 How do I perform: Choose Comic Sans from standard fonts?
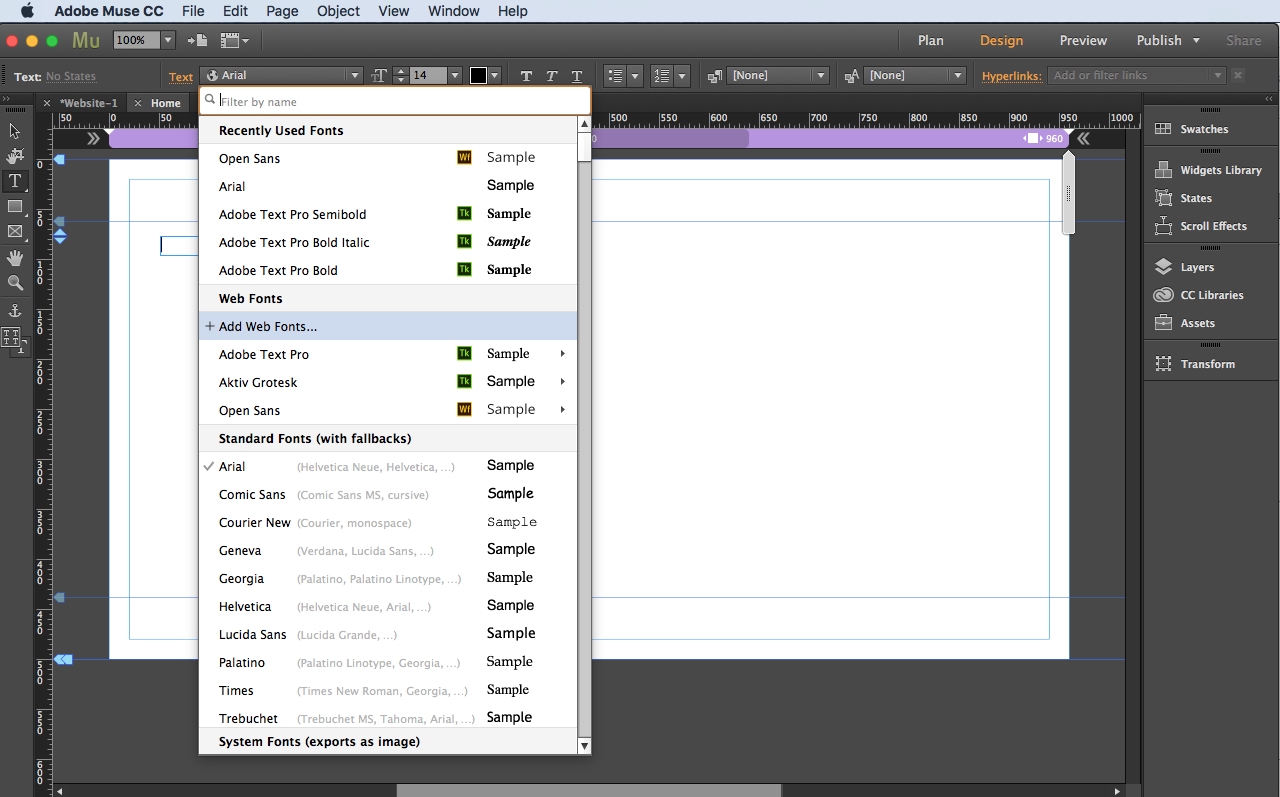tap(388, 494)
